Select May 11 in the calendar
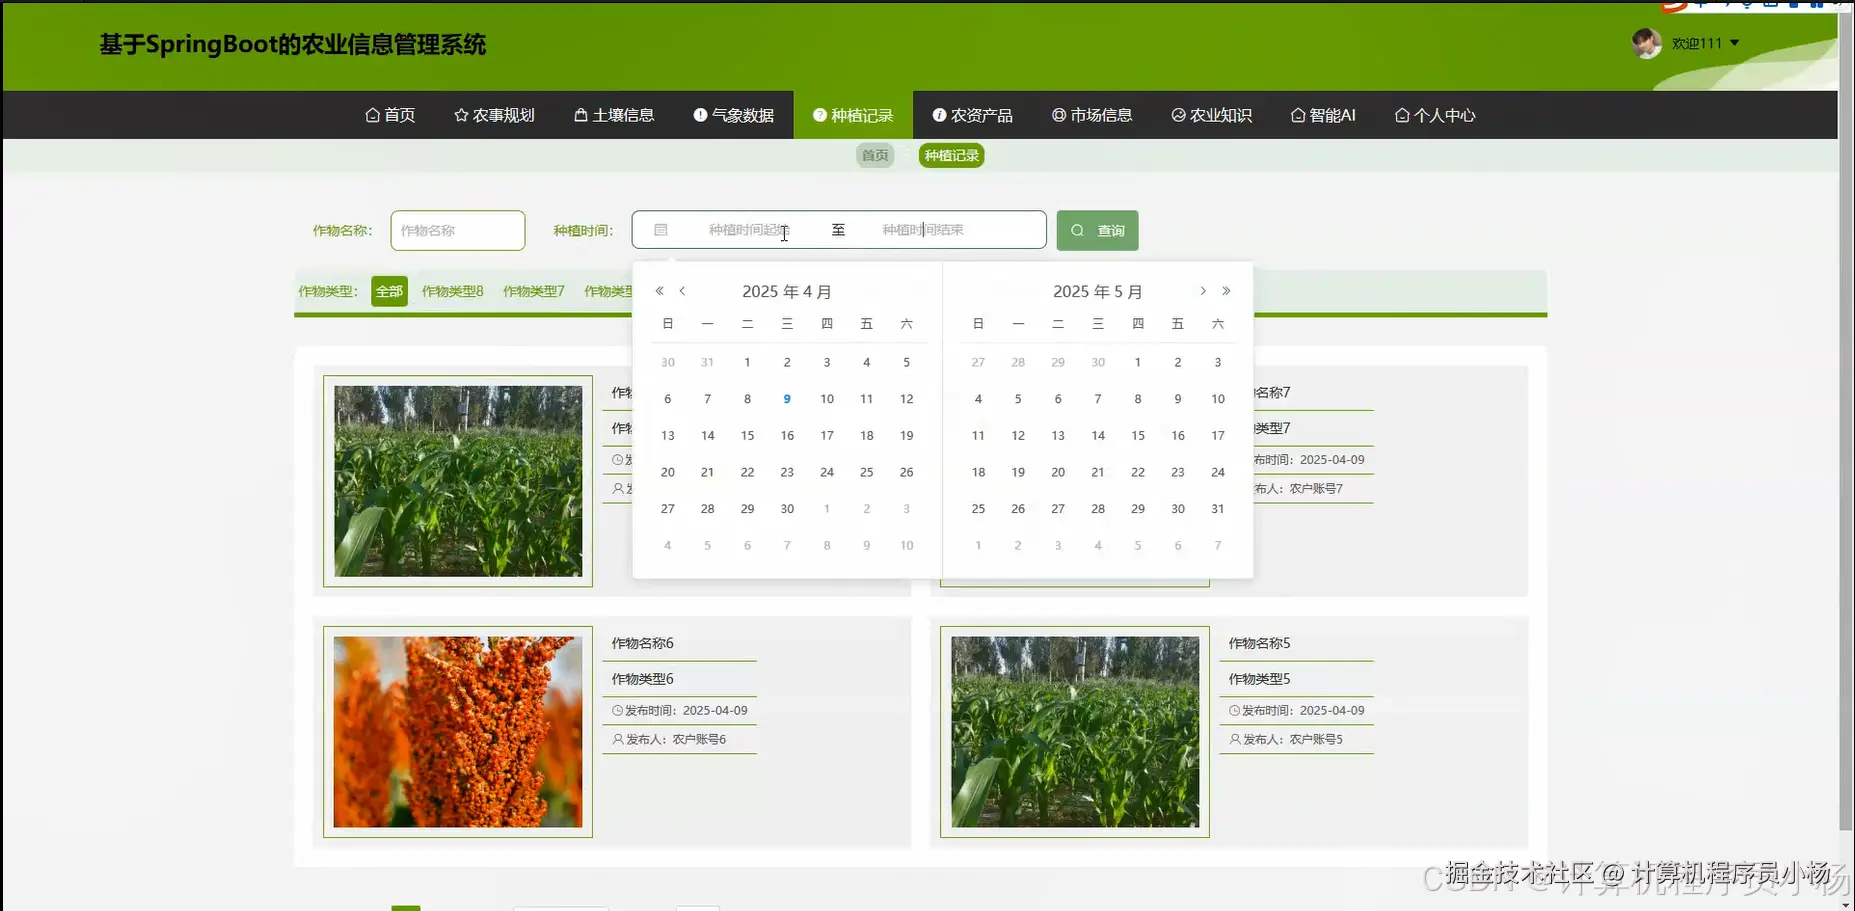The image size is (1855, 911). 978,435
